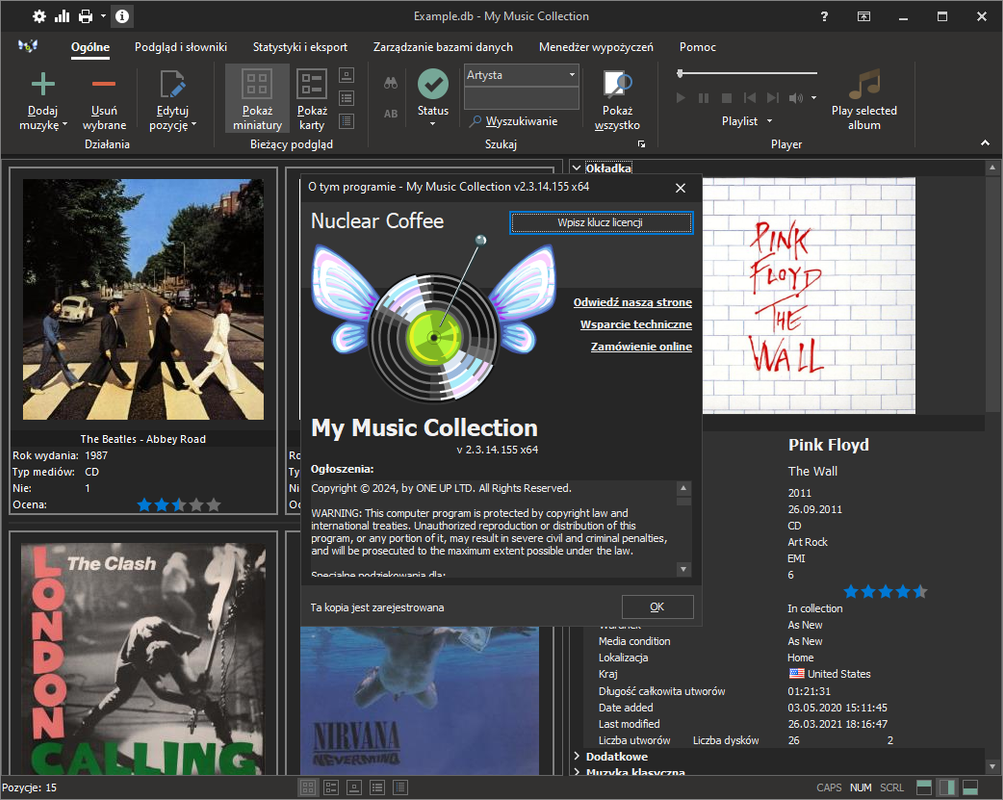The image size is (1003, 800).
Task: Open the Playlist dropdown
Action: point(746,121)
